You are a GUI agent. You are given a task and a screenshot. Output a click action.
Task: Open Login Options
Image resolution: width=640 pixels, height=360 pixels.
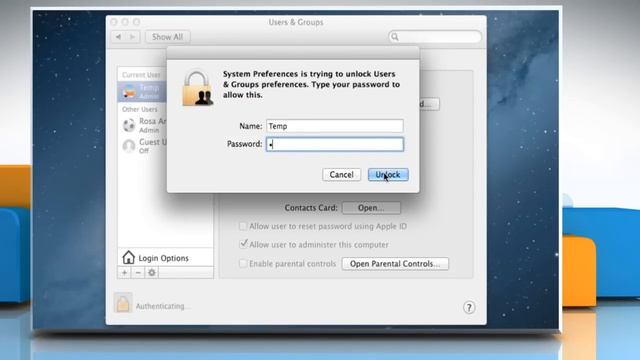[165, 258]
